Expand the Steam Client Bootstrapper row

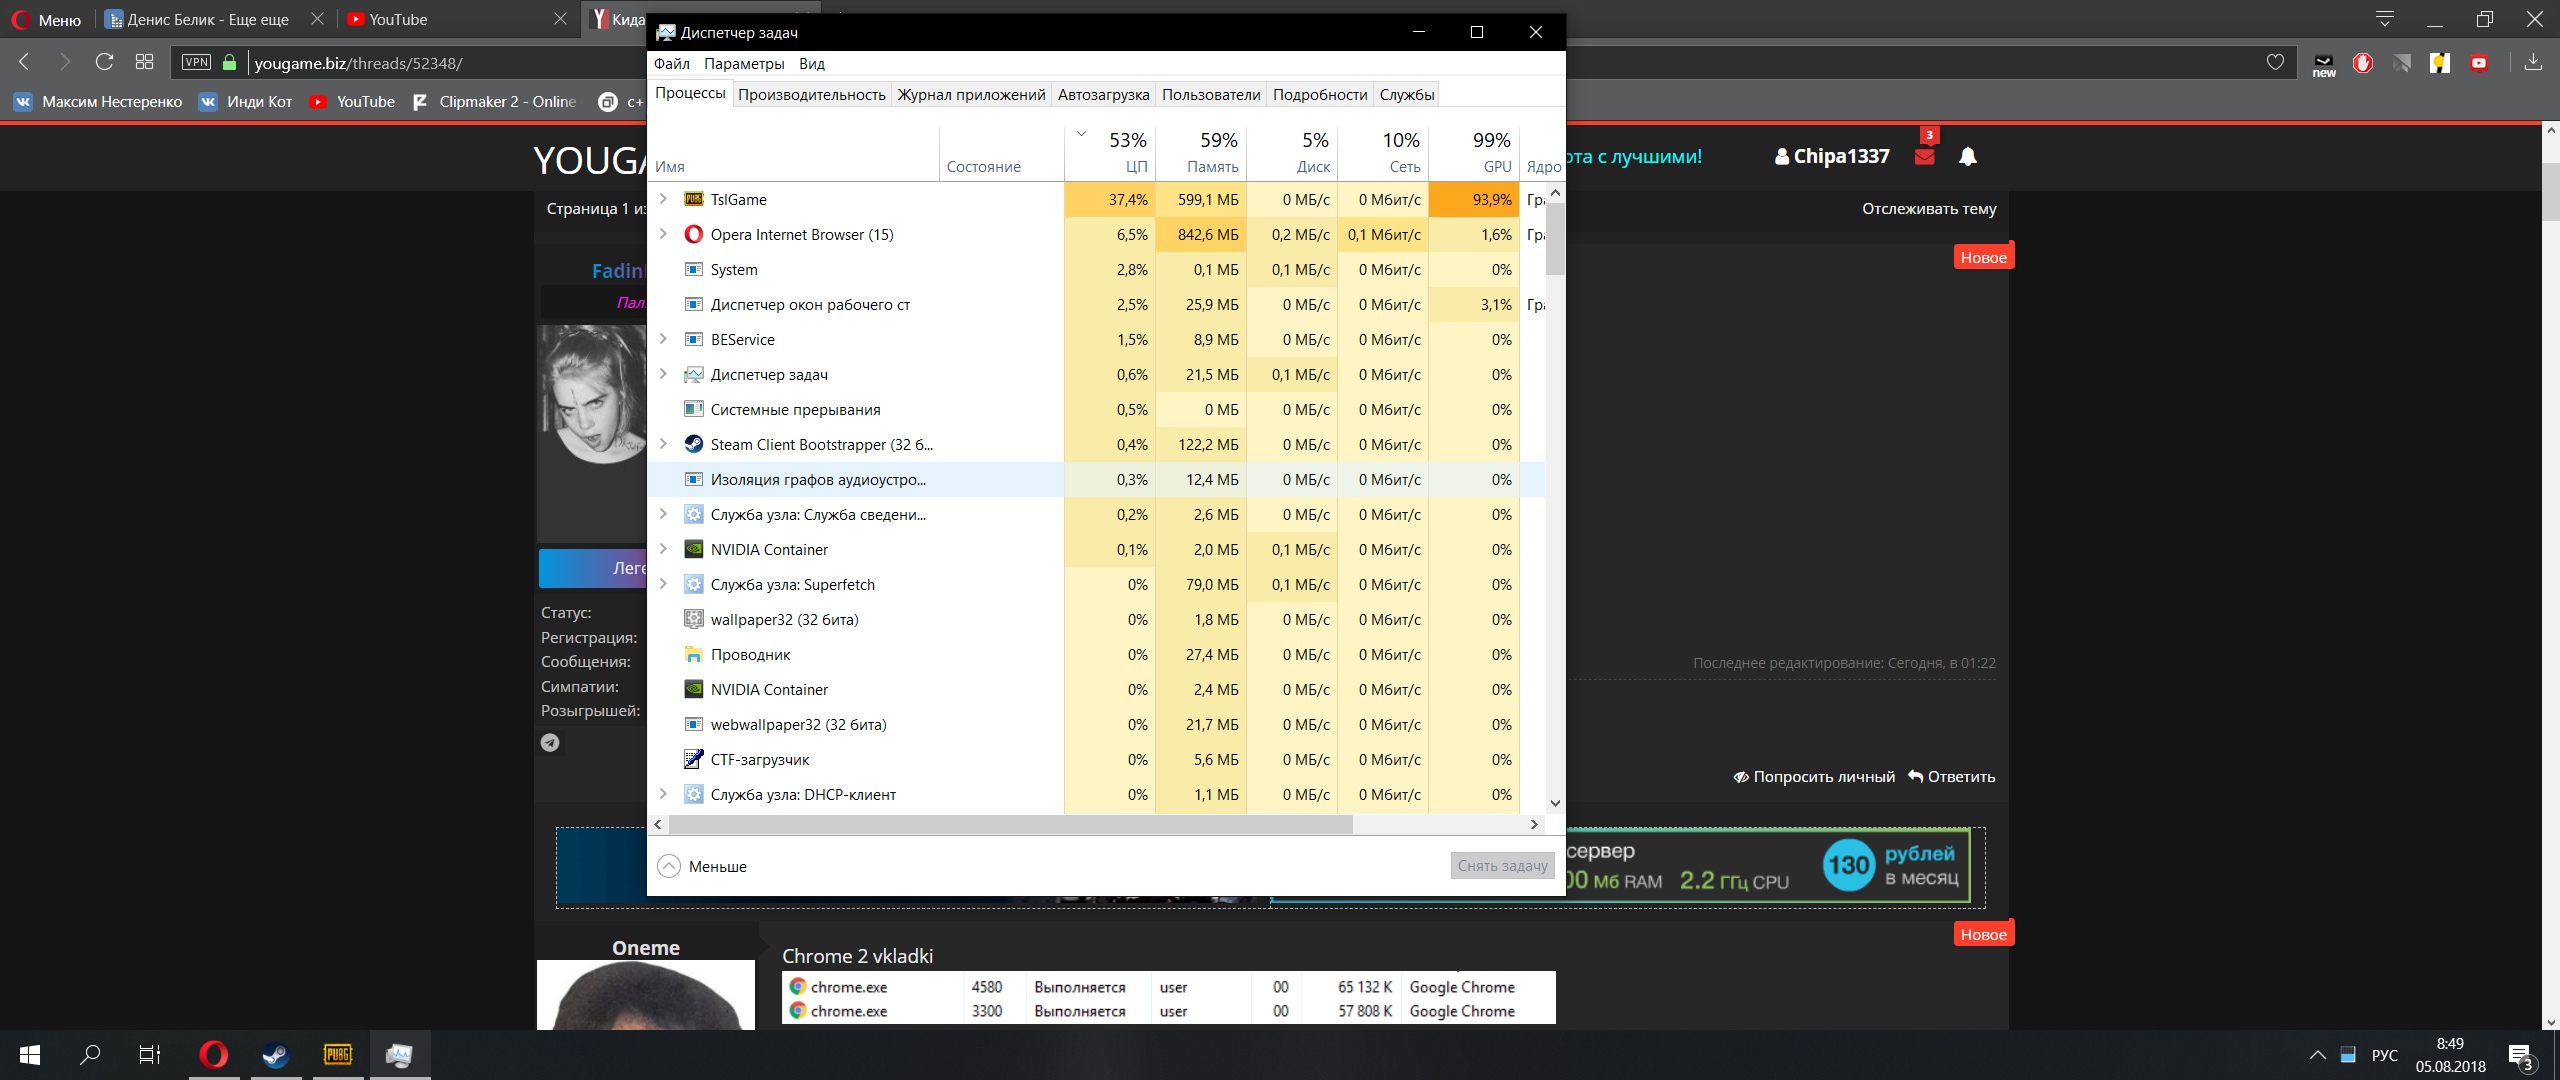(663, 444)
